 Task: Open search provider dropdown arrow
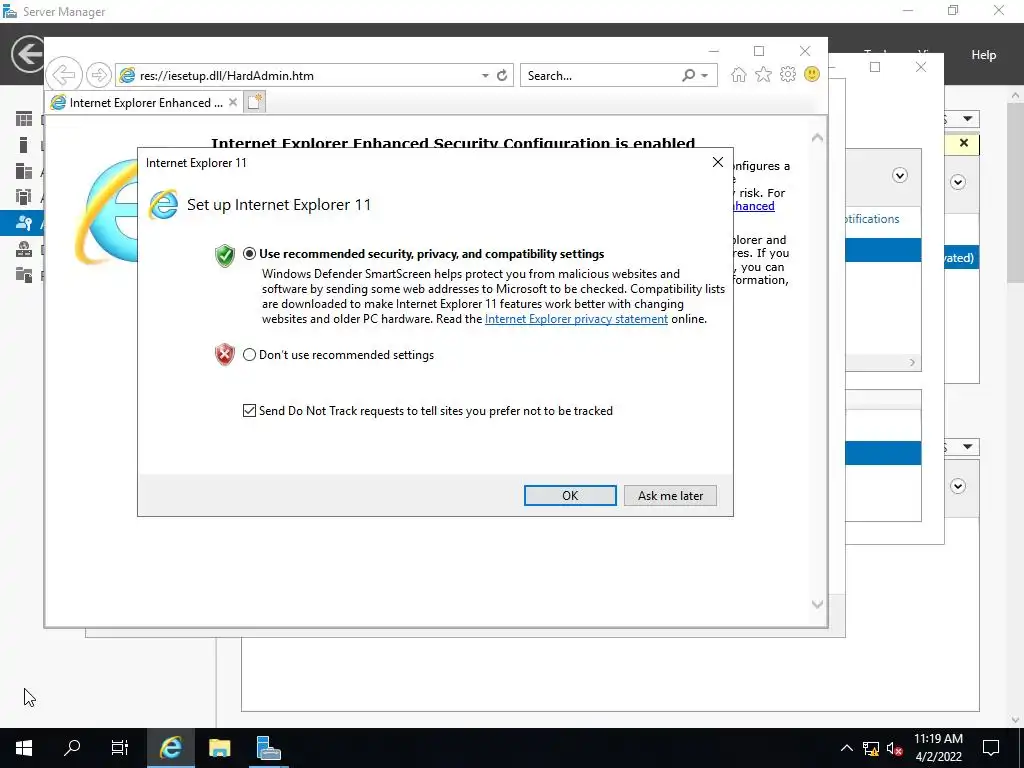[705, 76]
